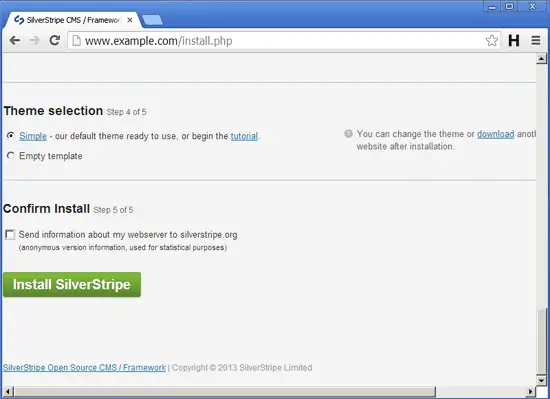The width and height of the screenshot is (550, 399).
Task: Open a new tab
Action: pos(153,20)
